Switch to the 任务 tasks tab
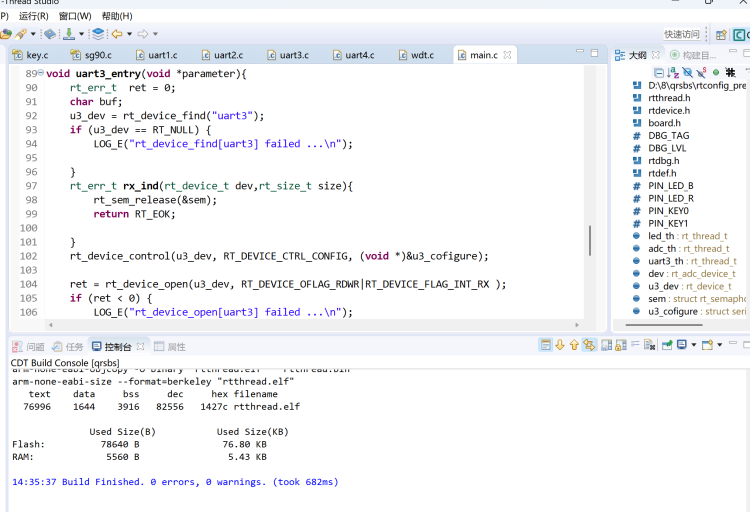This screenshot has width=750, height=512. pyautogui.click(x=67, y=346)
